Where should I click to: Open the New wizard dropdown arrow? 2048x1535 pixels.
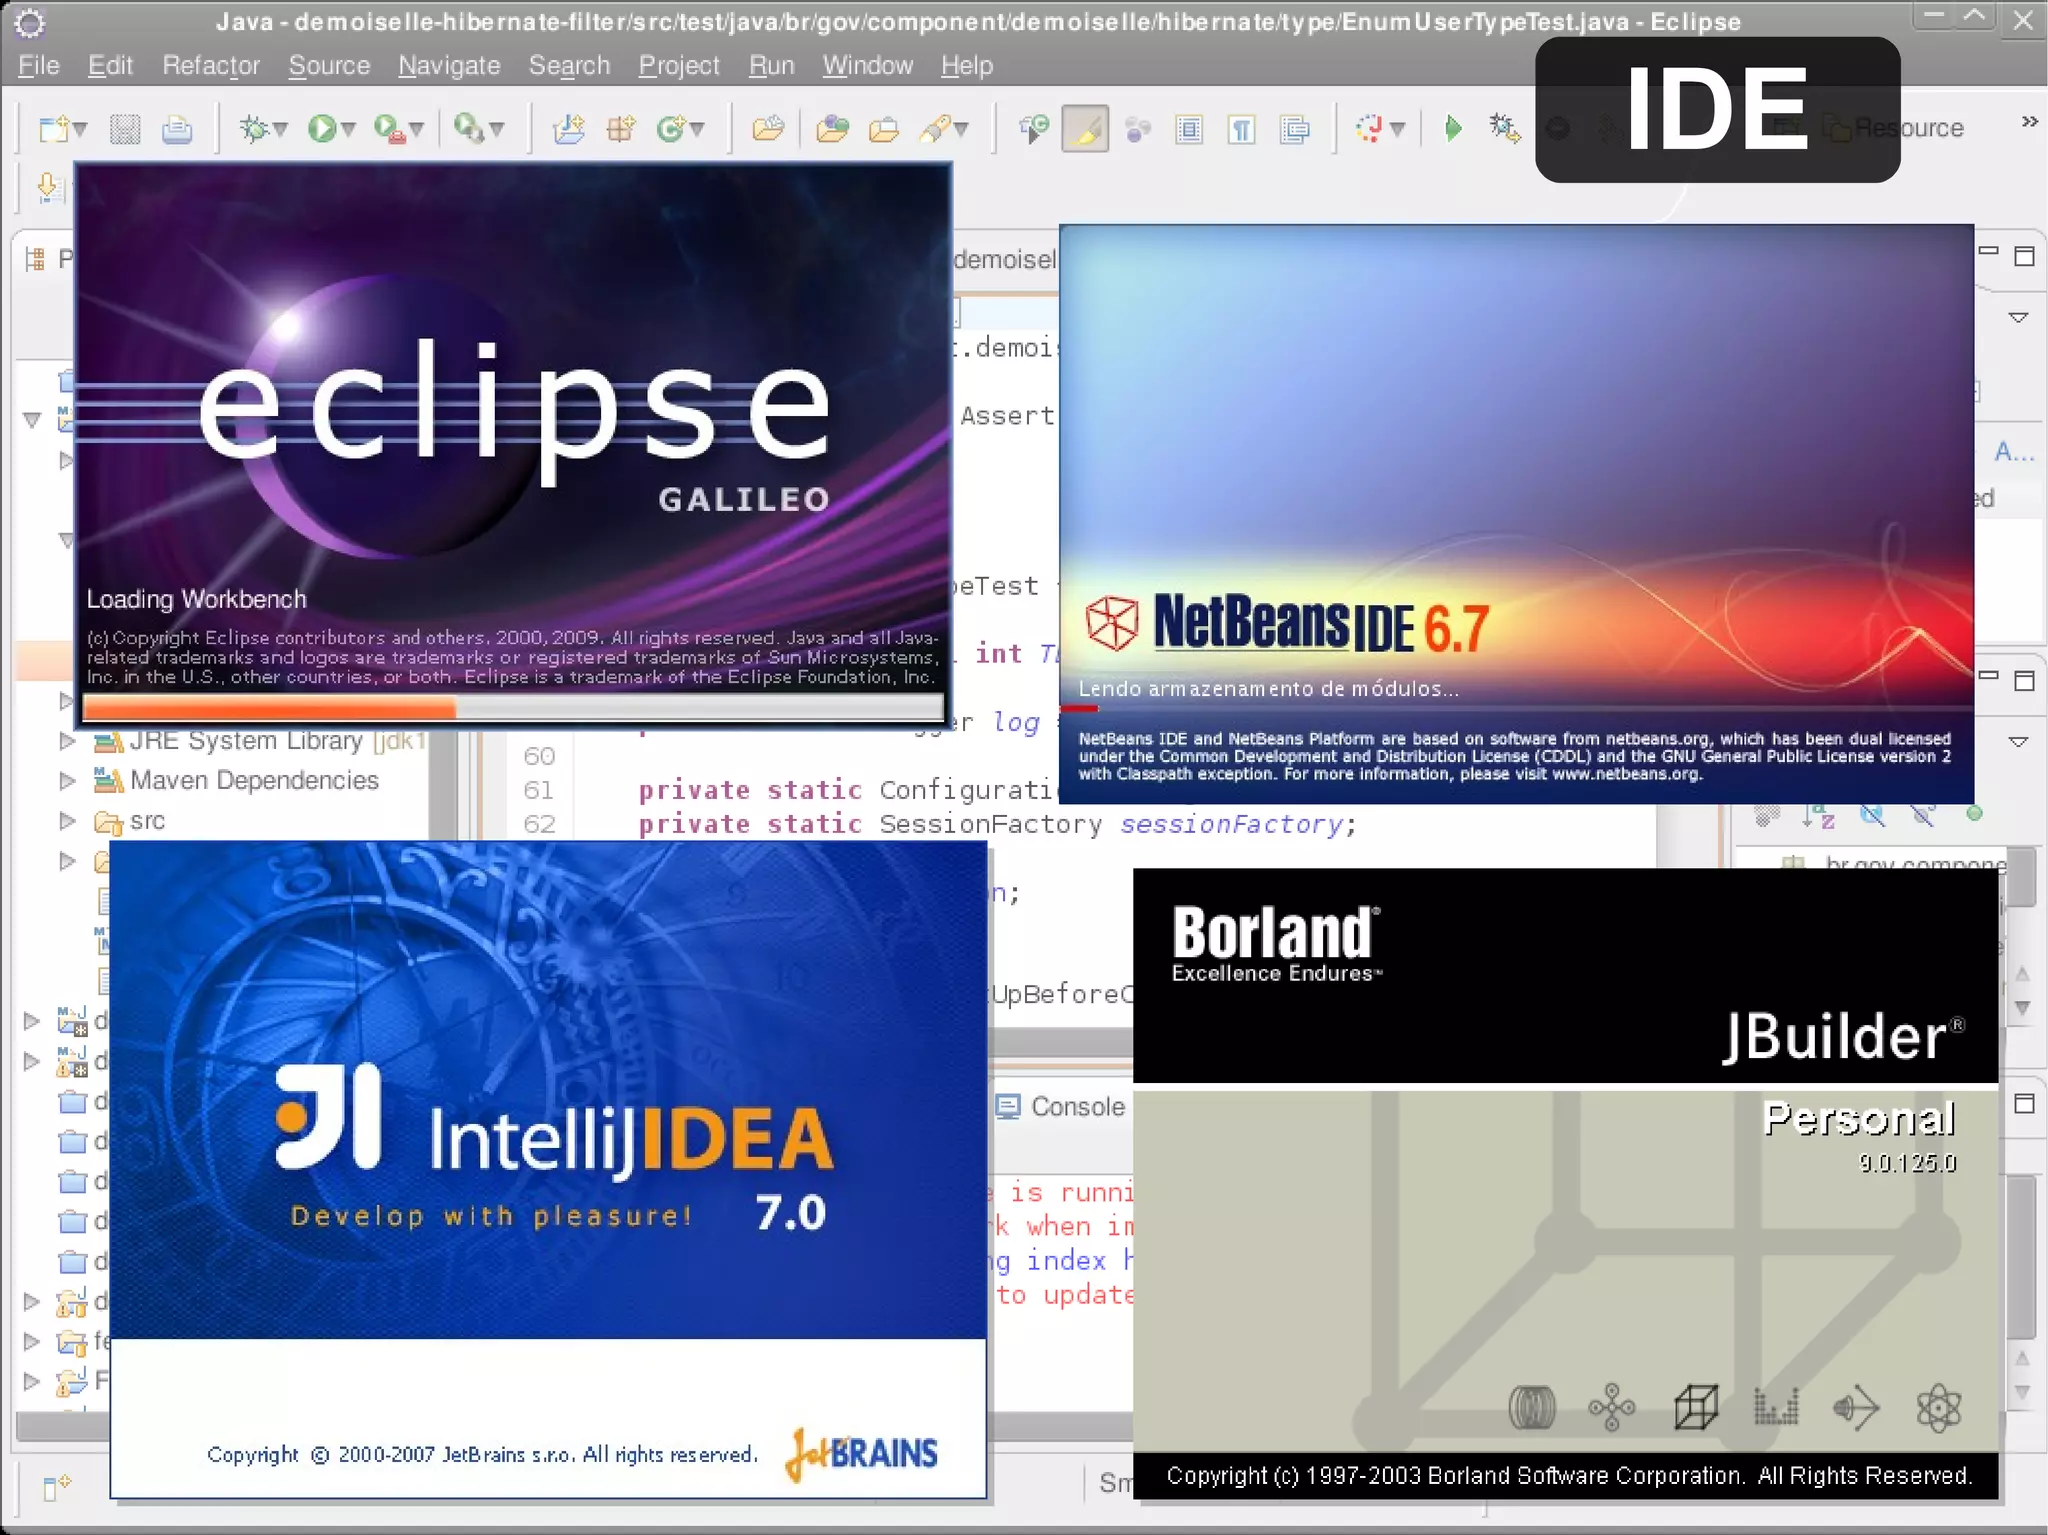(80, 129)
